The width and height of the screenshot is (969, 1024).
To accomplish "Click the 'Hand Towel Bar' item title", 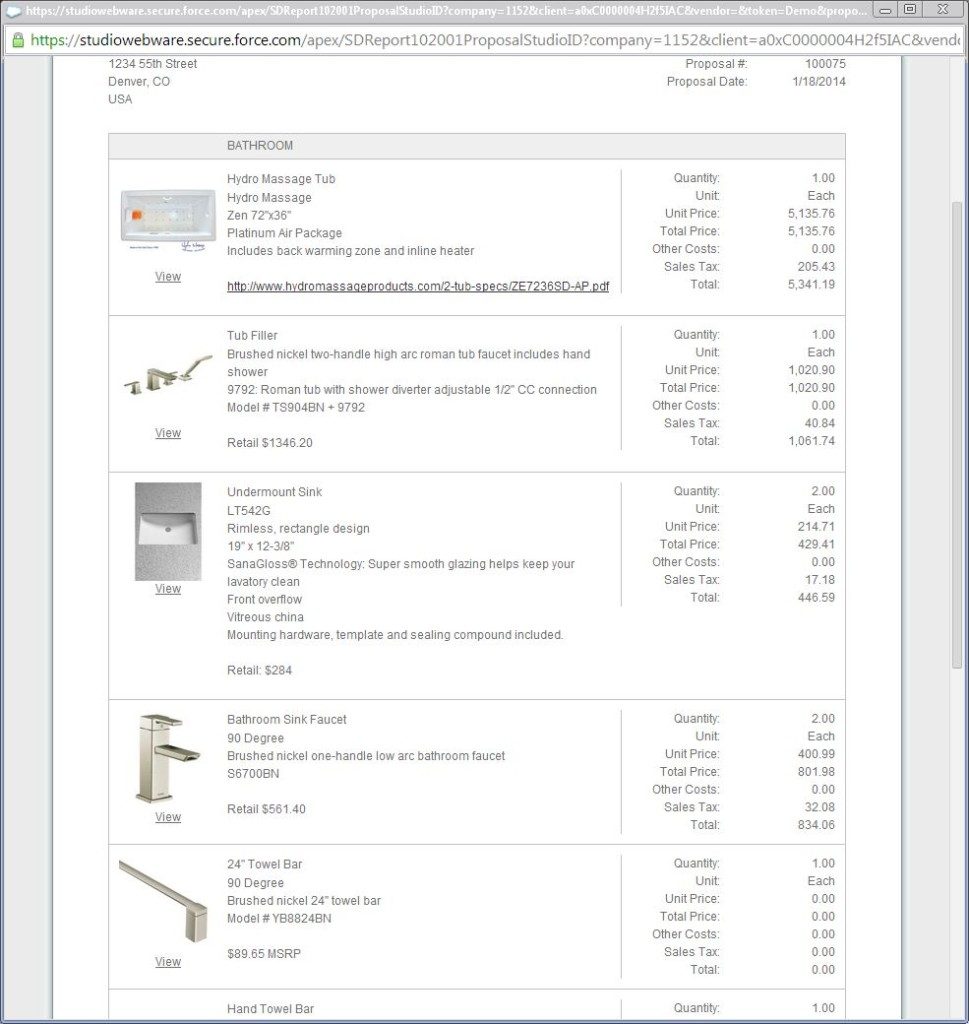I will click(270, 1009).
